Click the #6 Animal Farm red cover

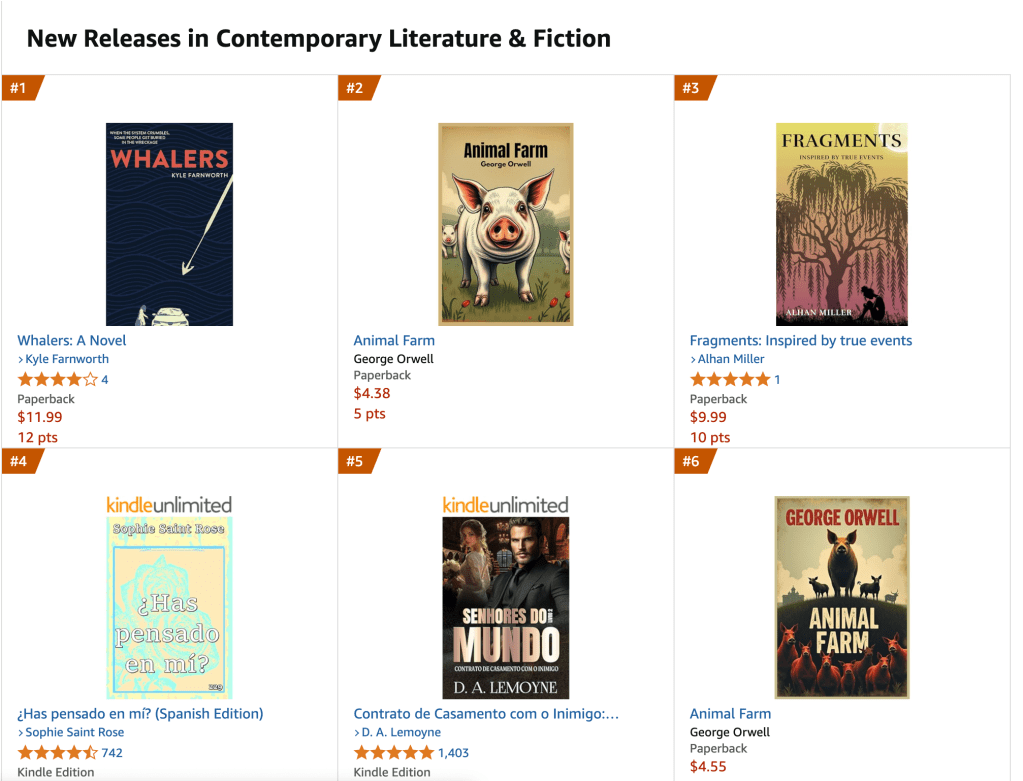pos(841,597)
